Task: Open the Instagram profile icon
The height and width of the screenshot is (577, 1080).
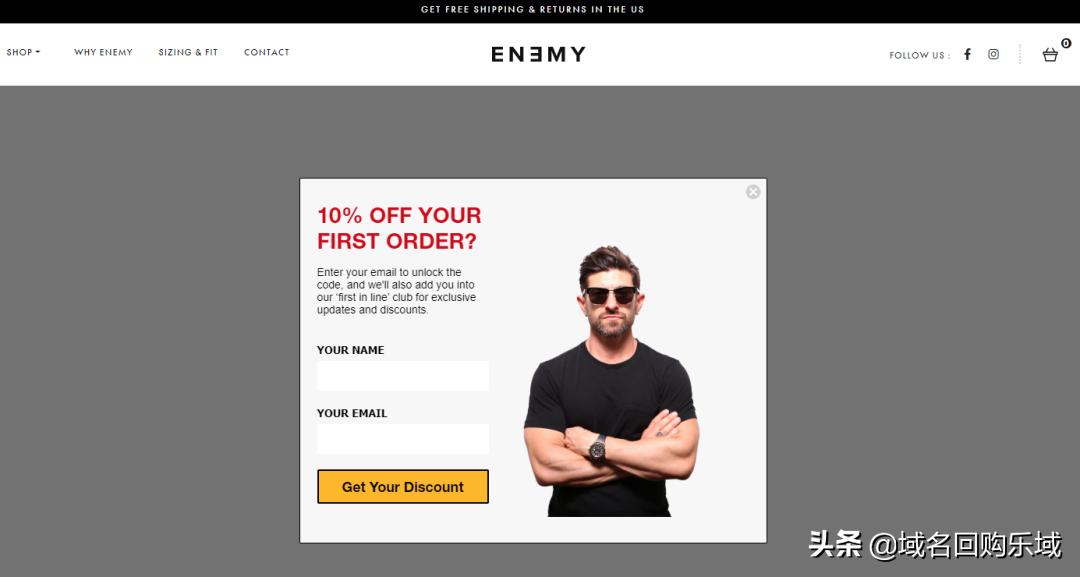Action: coord(993,54)
